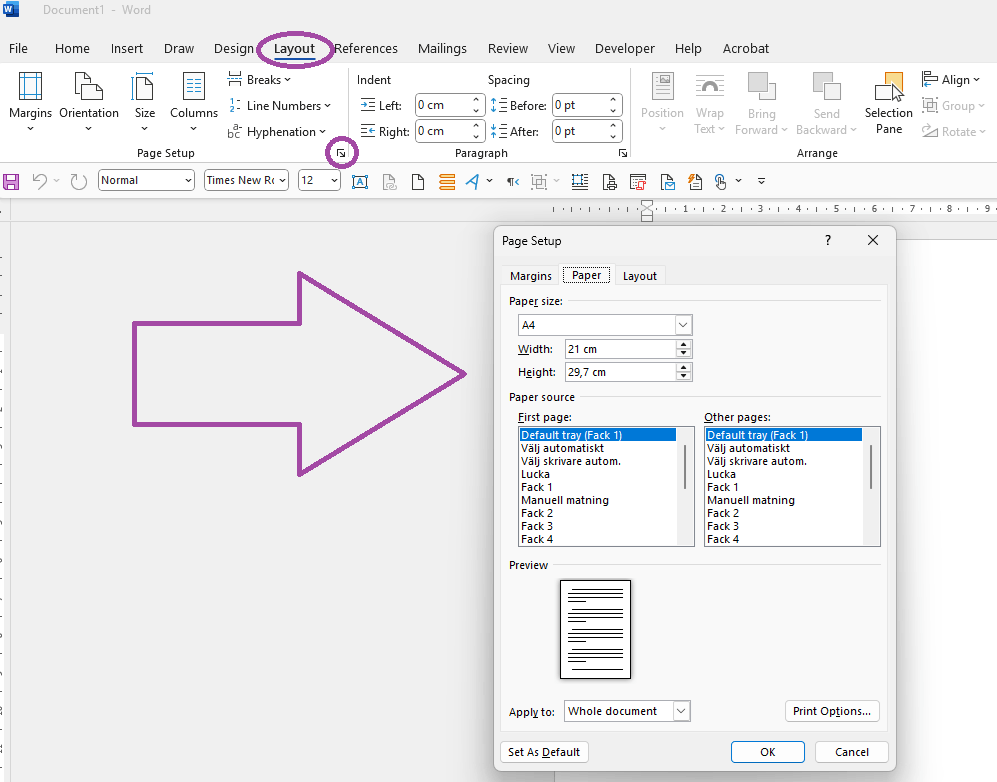The height and width of the screenshot is (782, 997).
Task: Click the paper Width field showing 21 cm
Action: pos(620,349)
